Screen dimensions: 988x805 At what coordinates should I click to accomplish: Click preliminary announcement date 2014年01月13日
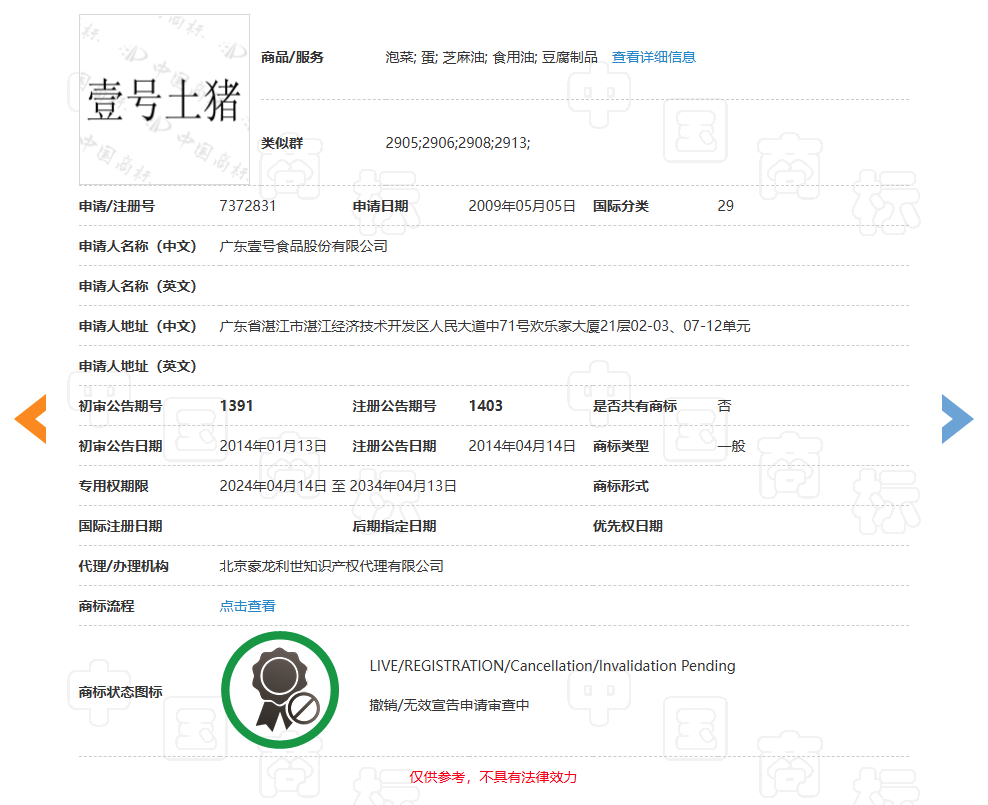tap(273, 446)
